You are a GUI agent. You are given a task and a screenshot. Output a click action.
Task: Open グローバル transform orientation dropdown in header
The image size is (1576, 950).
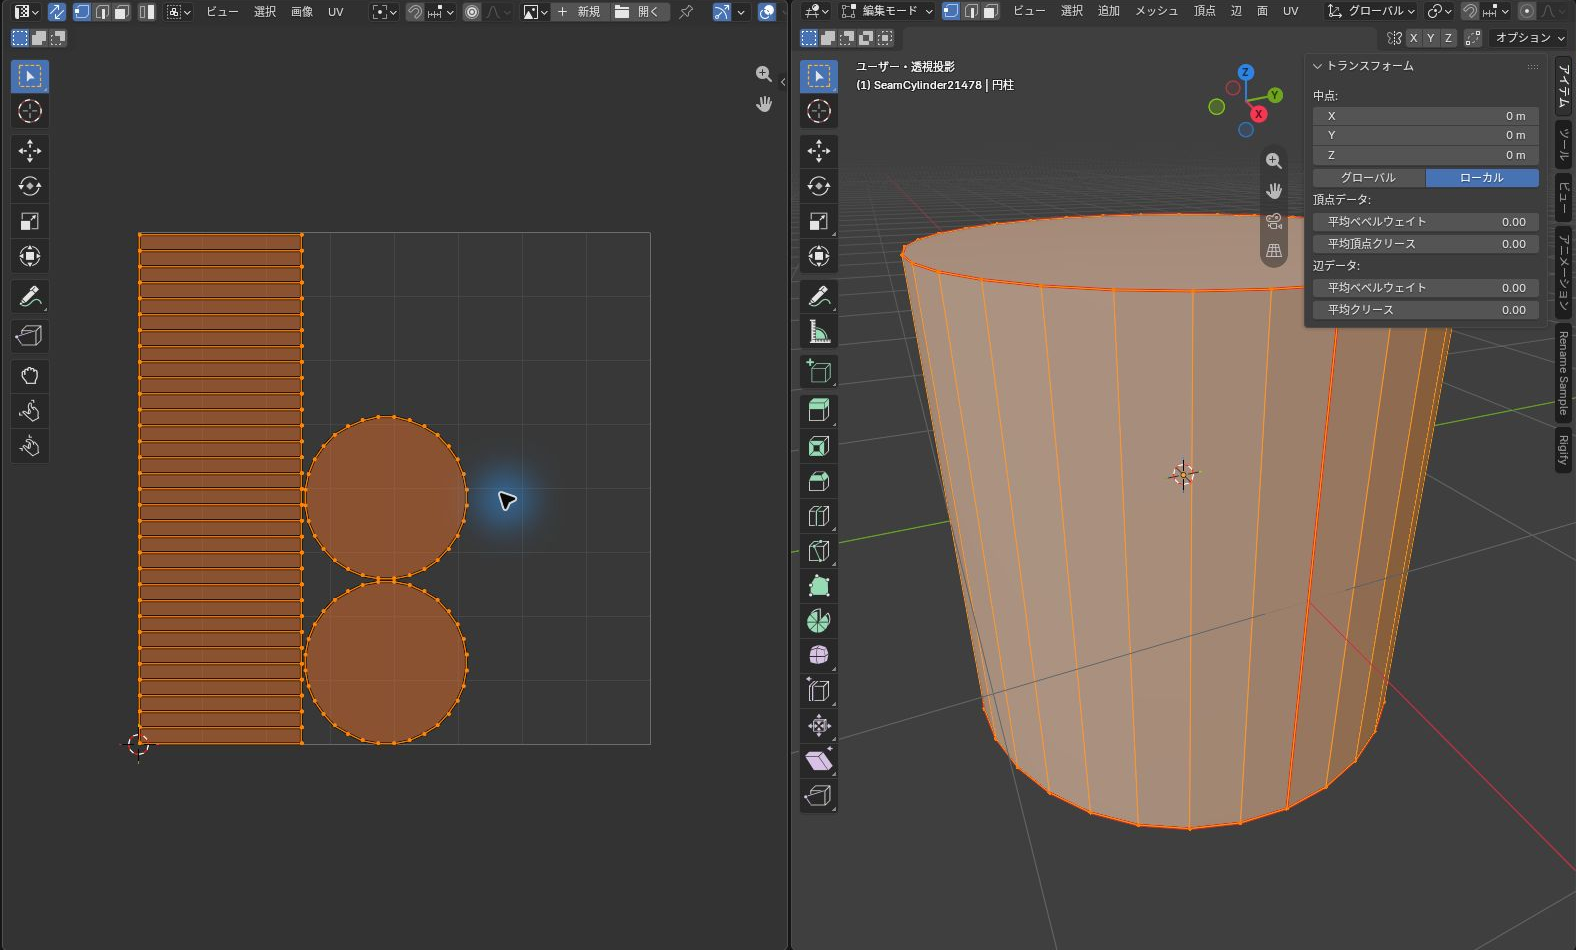pyautogui.click(x=1371, y=11)
